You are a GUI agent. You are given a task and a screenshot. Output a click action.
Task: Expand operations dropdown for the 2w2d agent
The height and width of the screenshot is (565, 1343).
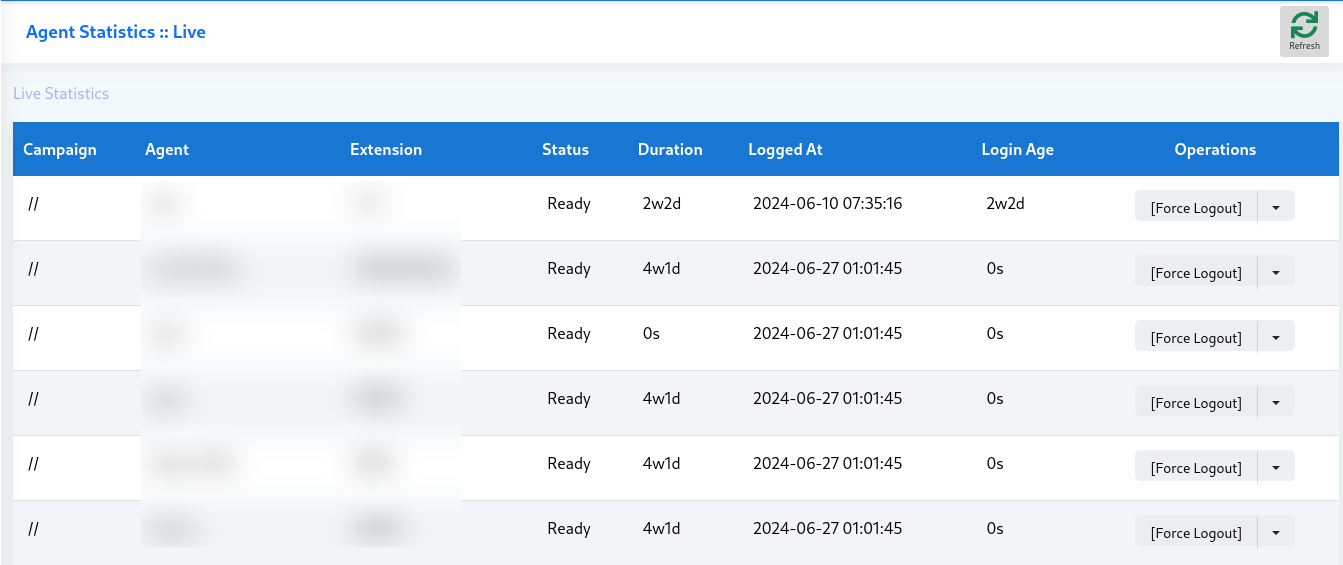(x=1276, y=207)
